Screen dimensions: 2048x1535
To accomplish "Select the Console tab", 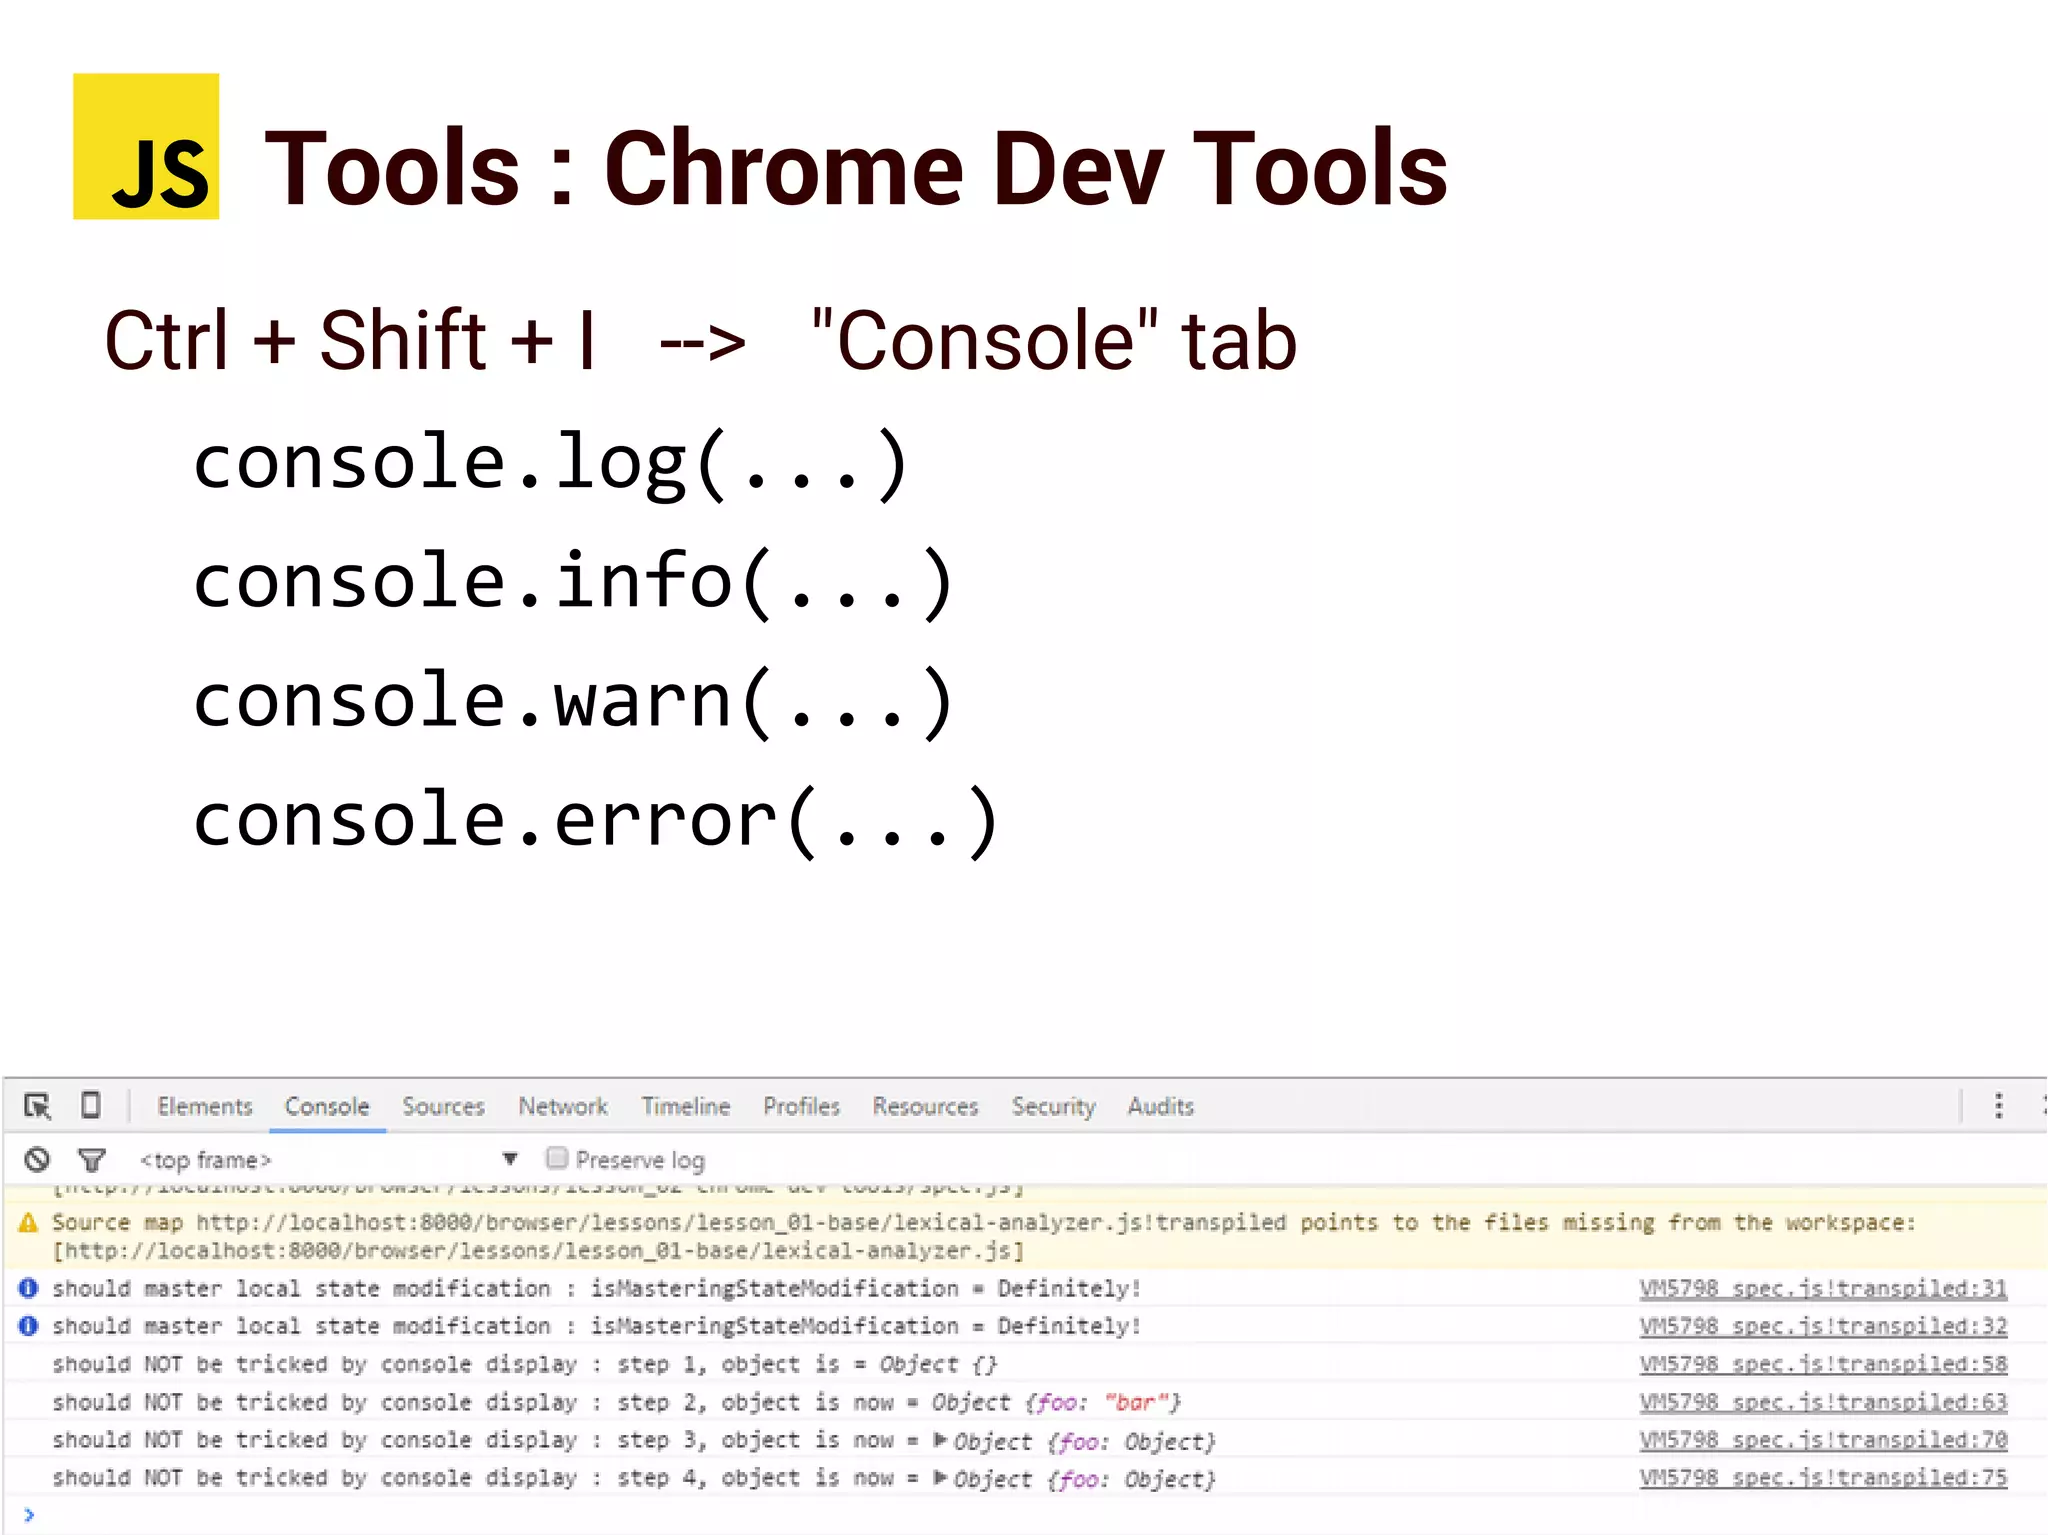I will point(327,1106).
